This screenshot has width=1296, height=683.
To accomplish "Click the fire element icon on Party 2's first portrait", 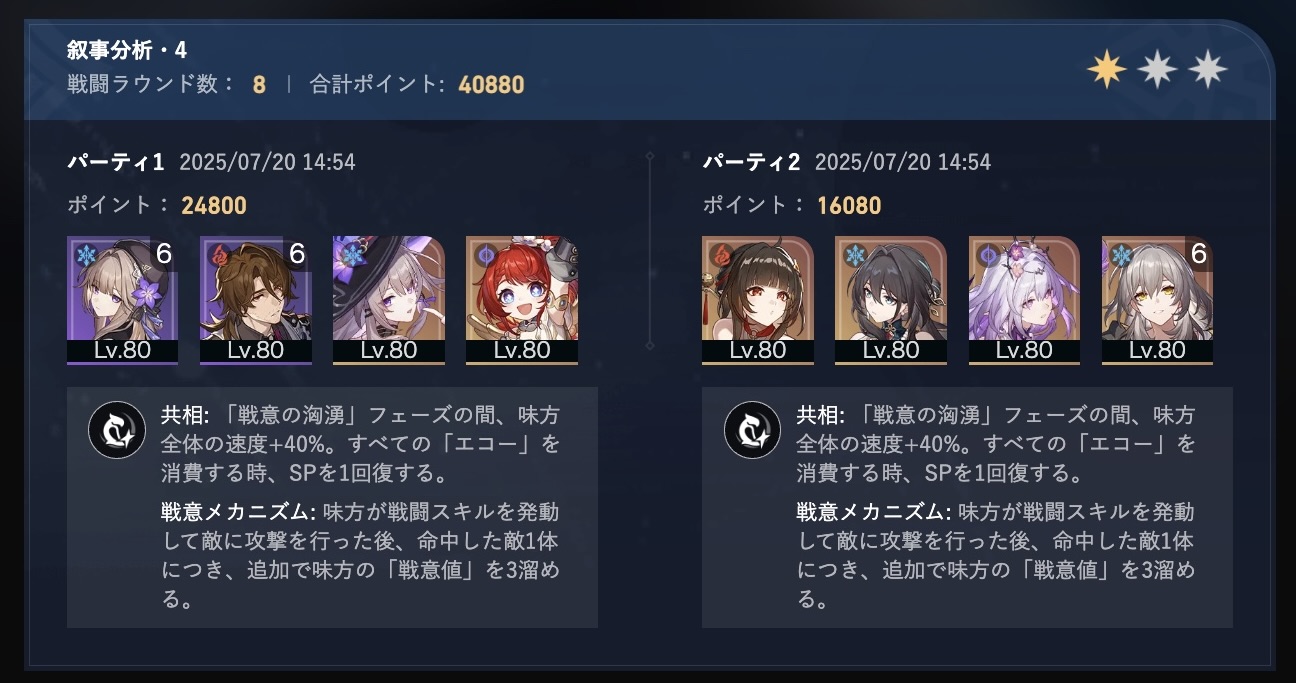I will 717,254.
